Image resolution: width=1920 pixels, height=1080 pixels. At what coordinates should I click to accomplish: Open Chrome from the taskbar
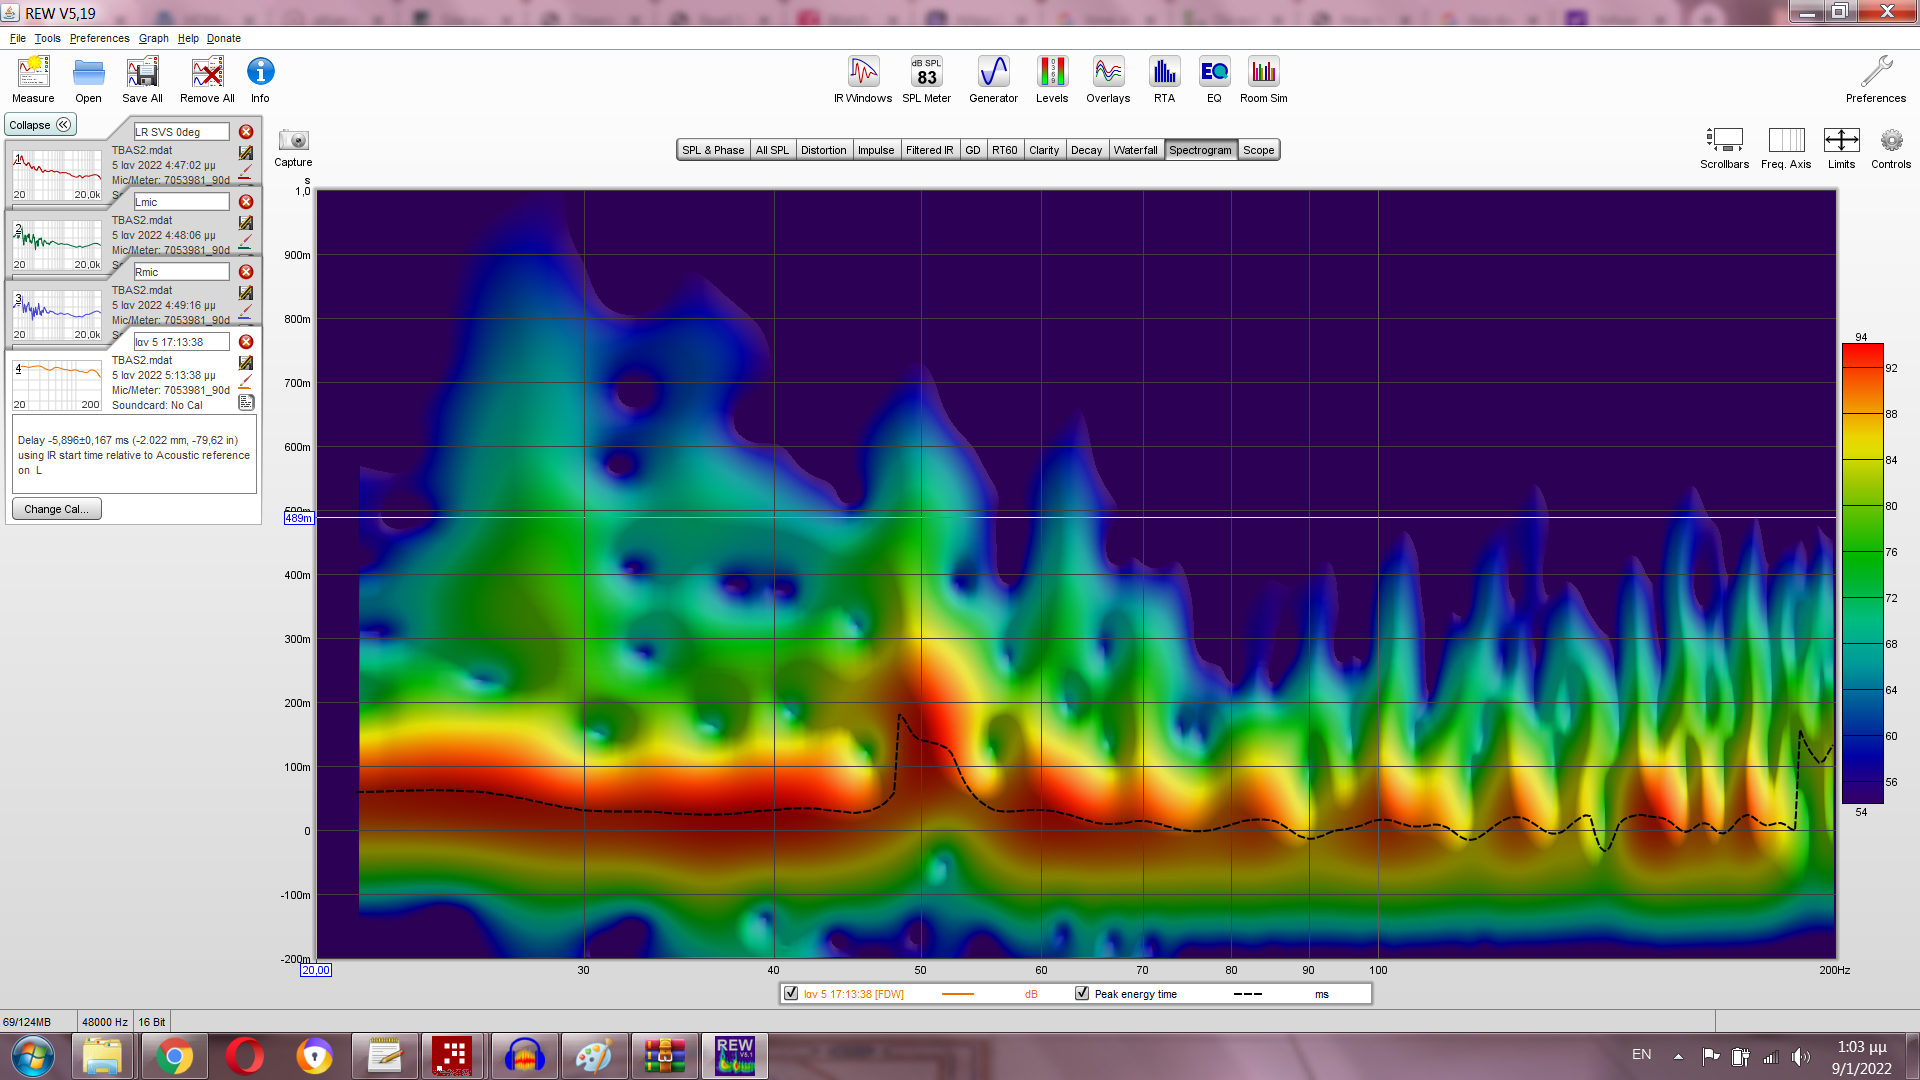pos(174,1056)
